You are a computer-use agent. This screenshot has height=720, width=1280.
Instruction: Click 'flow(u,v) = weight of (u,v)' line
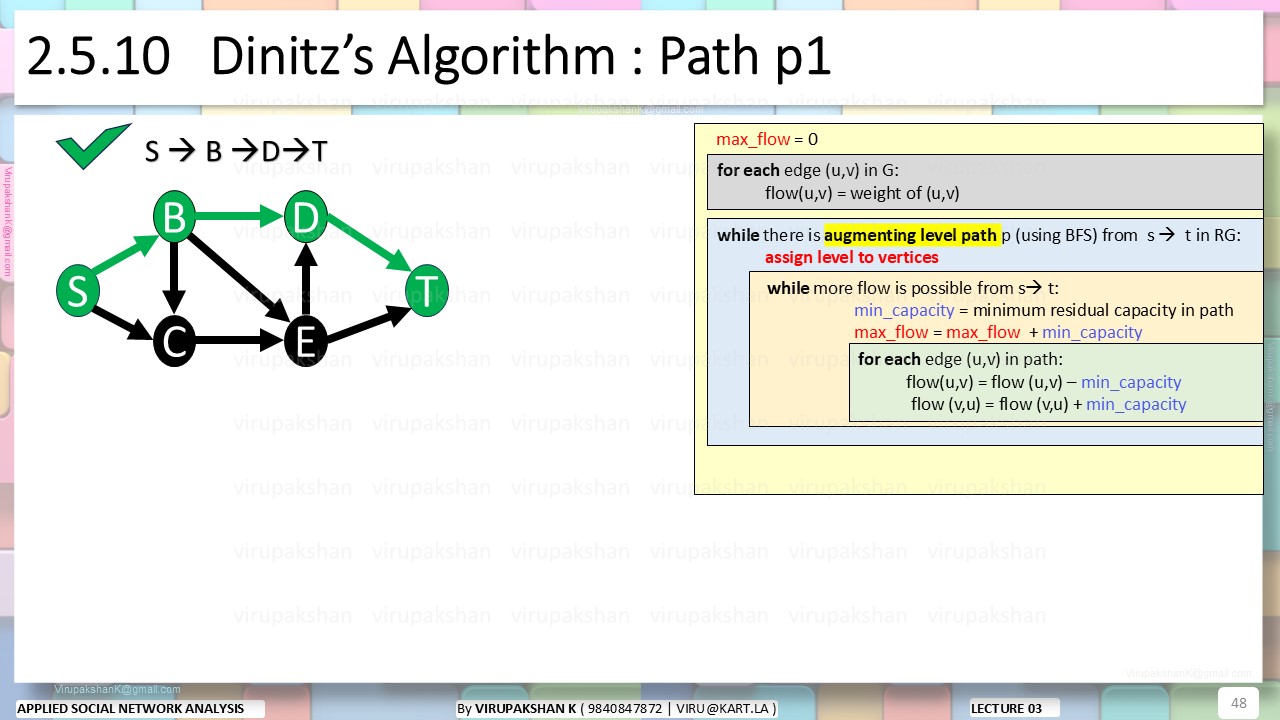coord(862,194)
